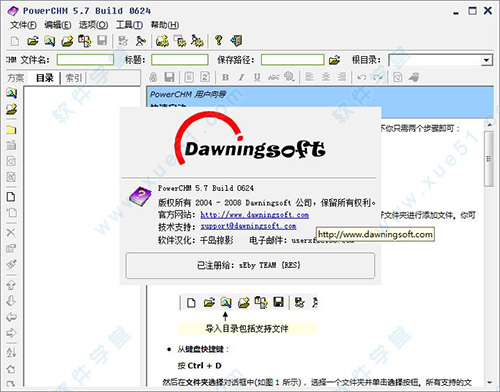Open help via yellow question mark icon
Screen dimensions: 500x392
click(219, 41)
